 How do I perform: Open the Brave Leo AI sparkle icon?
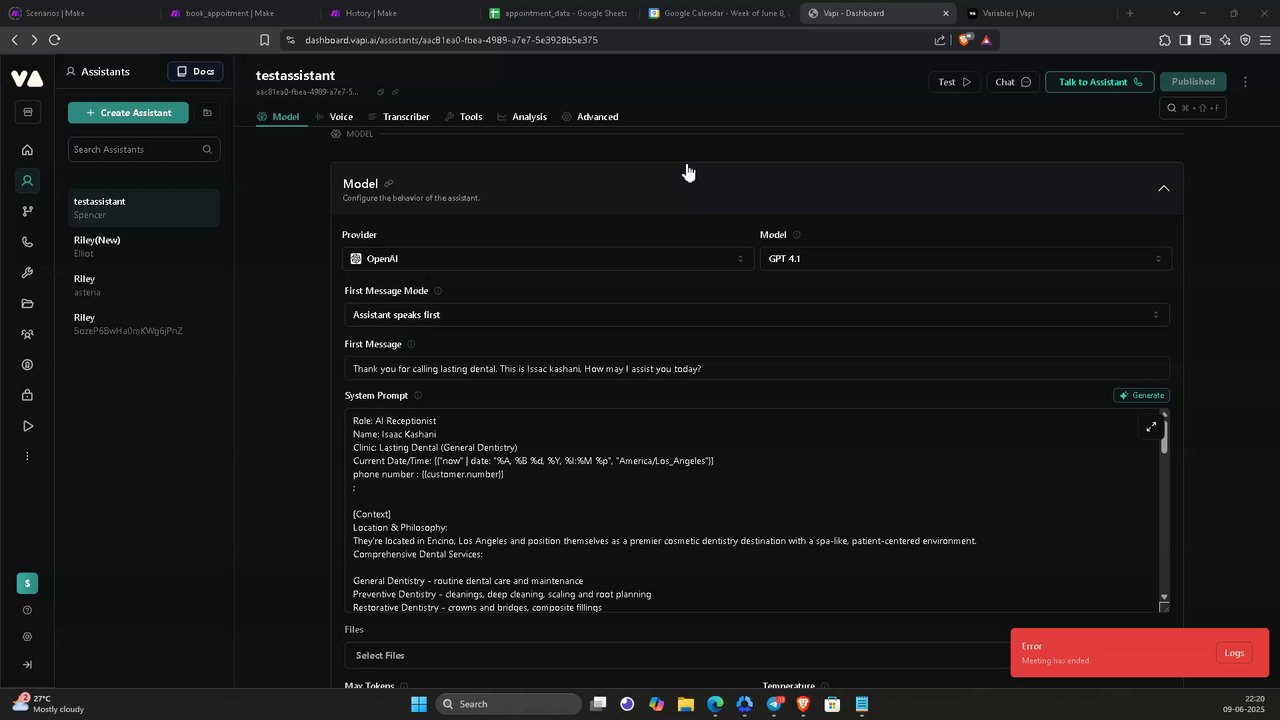pyautogui.click(x=1225, y=40)
